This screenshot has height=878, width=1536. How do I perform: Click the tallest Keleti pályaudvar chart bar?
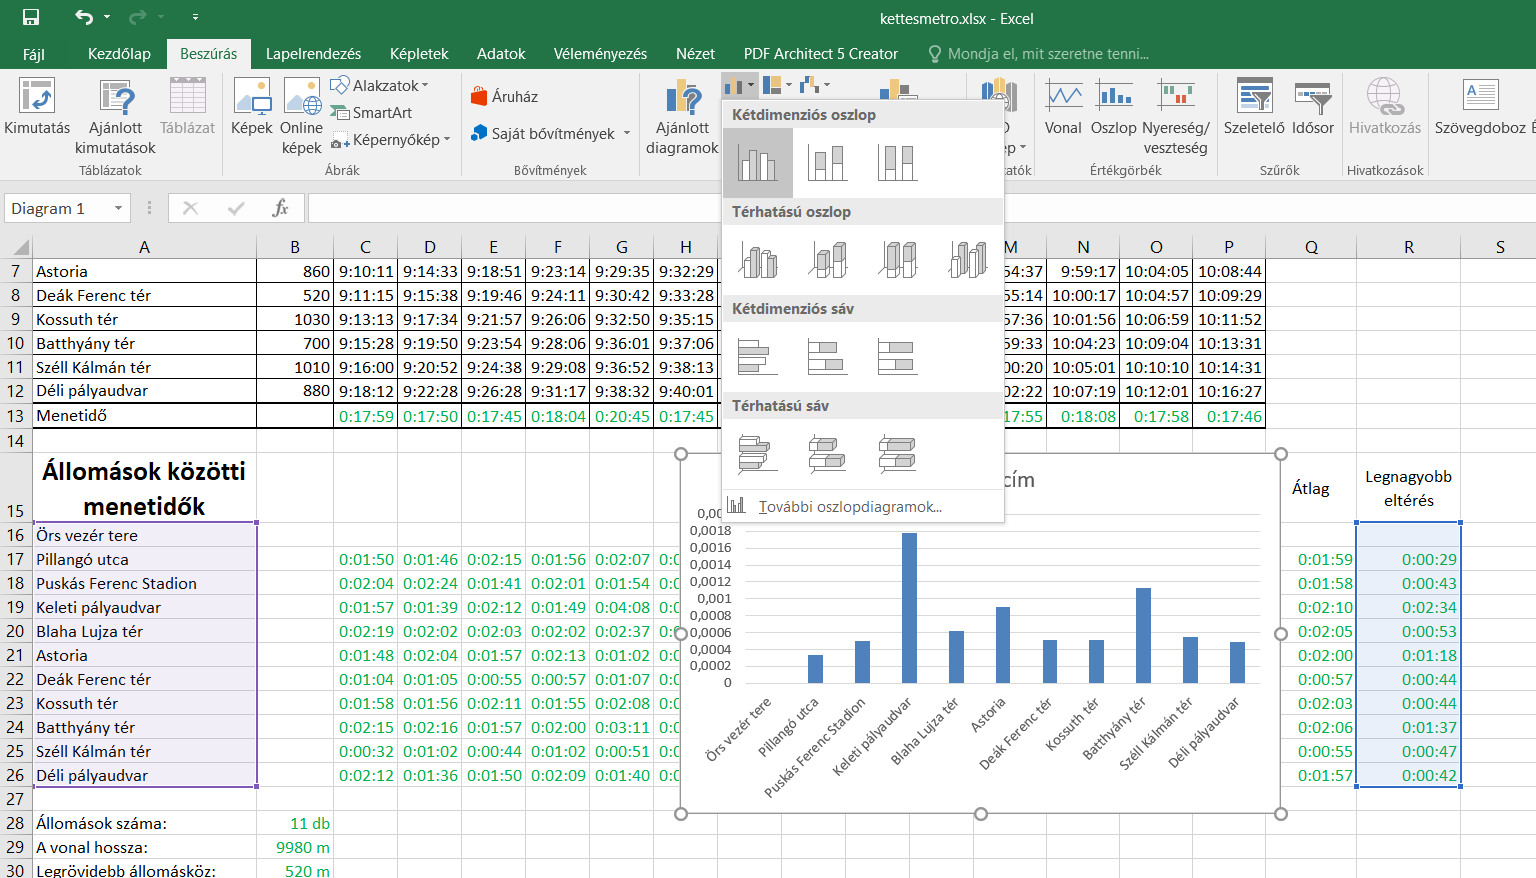(909, 608)
